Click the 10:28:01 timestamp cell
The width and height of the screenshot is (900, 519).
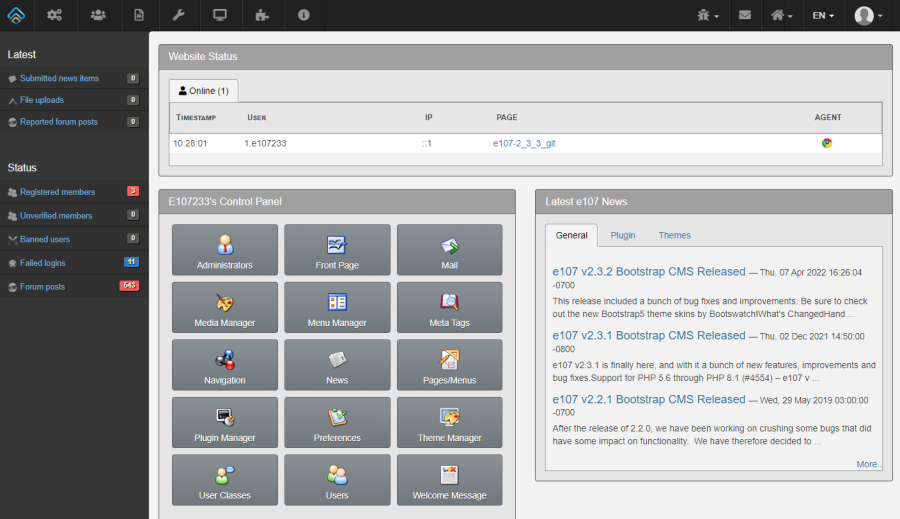coord(190,144)
